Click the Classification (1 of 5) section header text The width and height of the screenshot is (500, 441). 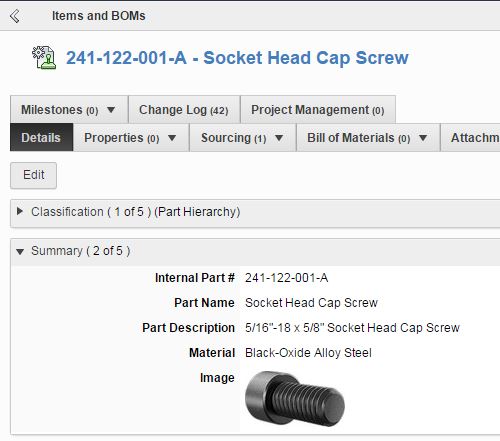pos(136,212)
